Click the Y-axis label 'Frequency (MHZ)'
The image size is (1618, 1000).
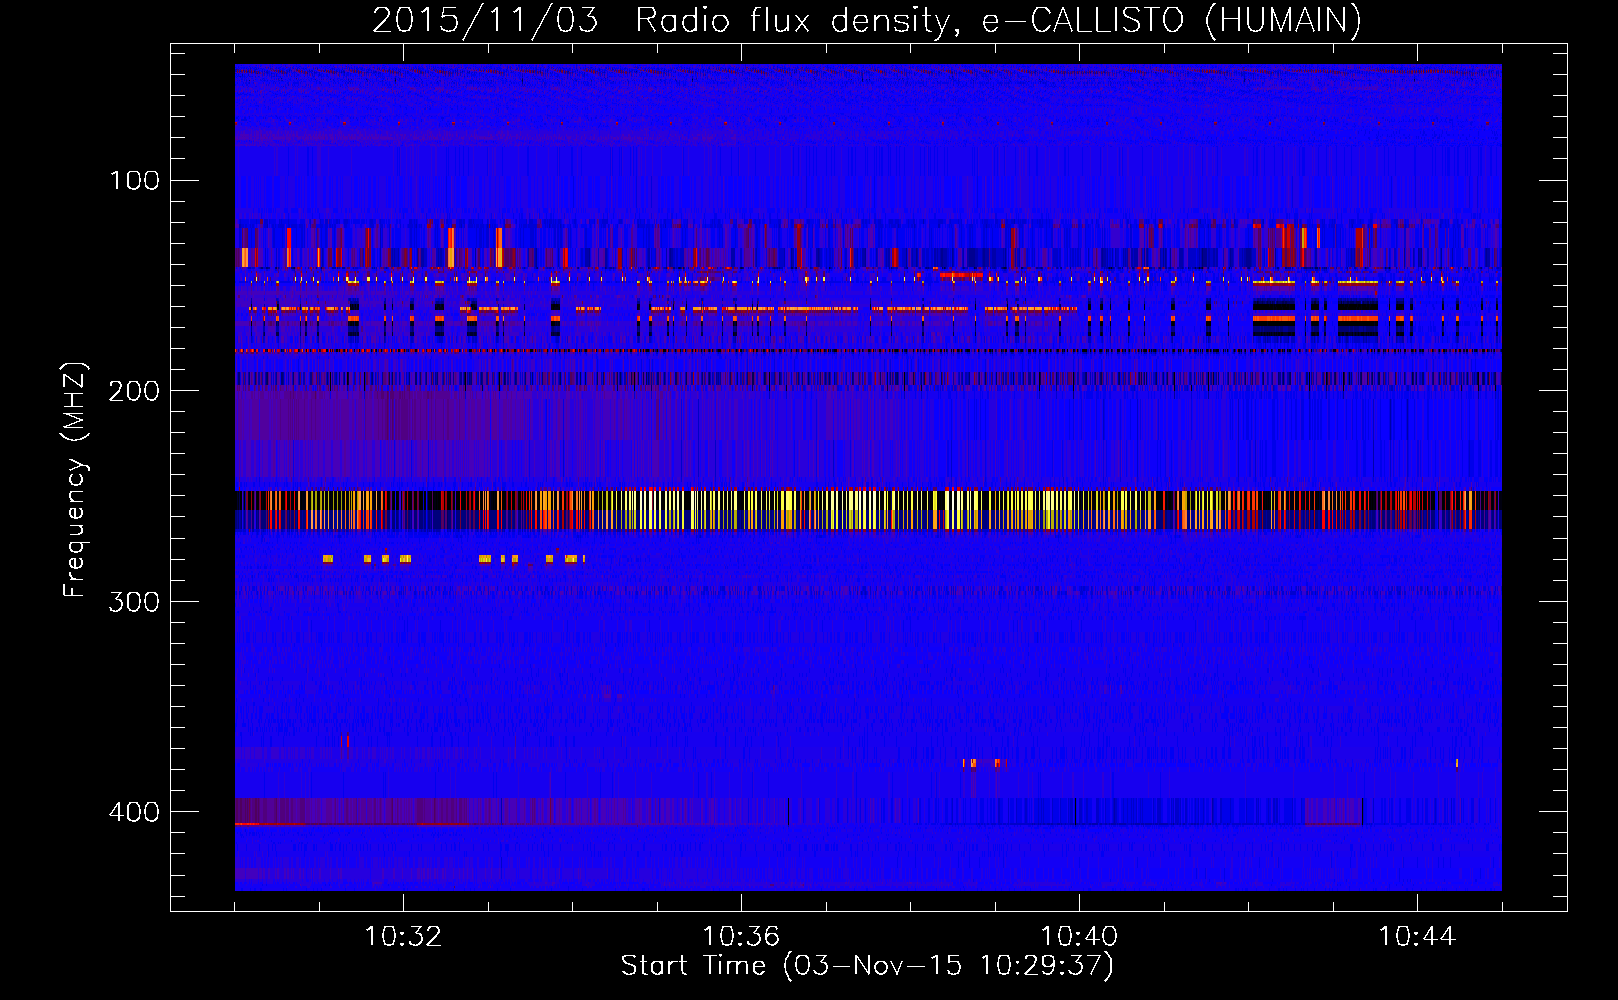(75, 479)
